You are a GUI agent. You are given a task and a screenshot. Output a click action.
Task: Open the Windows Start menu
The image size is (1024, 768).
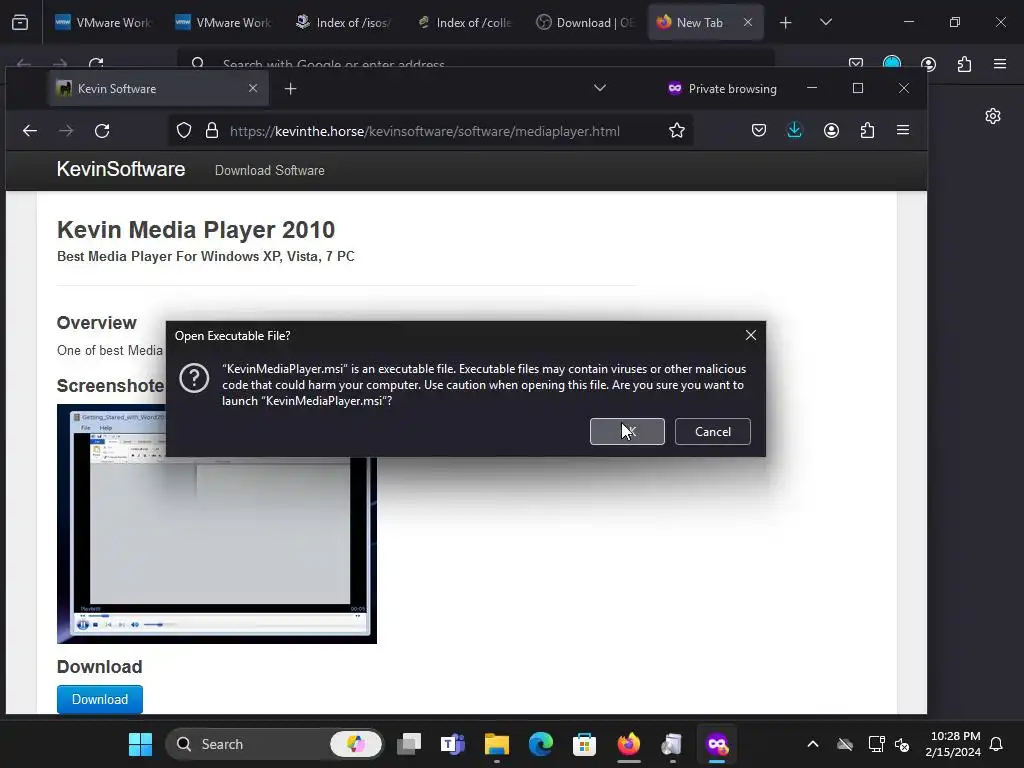140,744
